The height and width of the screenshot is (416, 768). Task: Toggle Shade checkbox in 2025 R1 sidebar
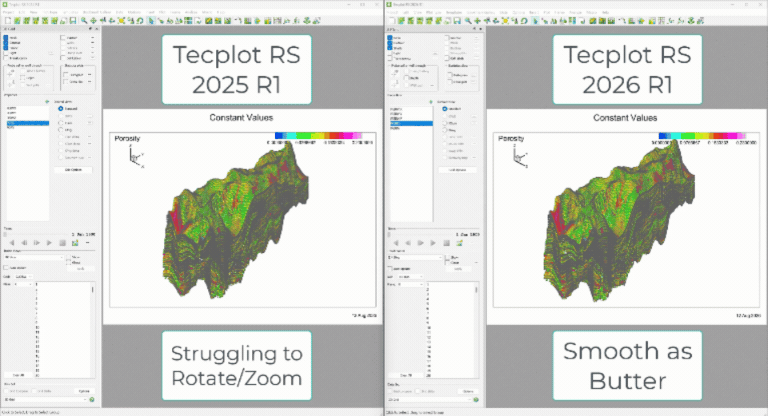coord(6,48)
